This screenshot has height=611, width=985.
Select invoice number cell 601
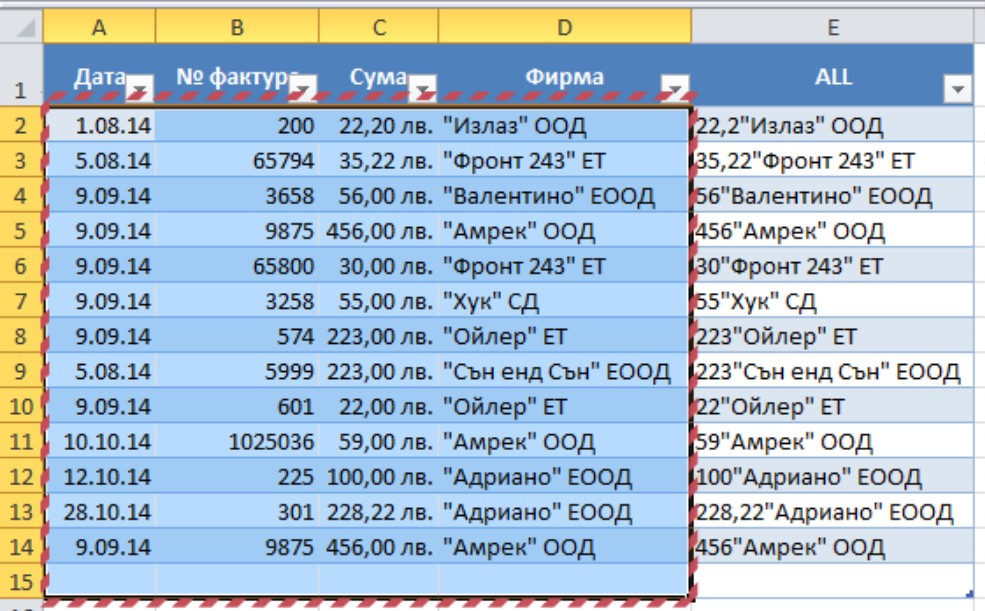coord(237,406)
